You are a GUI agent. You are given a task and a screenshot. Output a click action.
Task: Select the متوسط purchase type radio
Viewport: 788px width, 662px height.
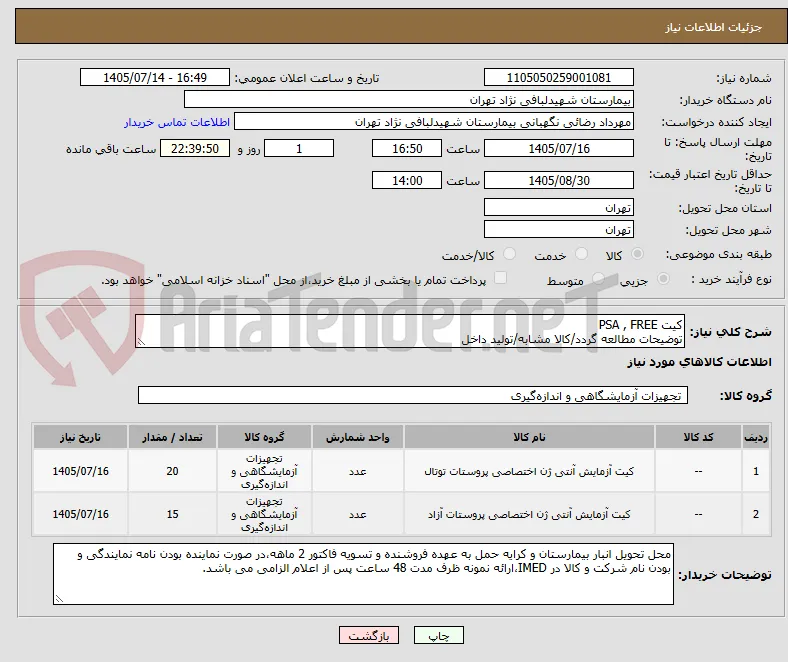(598, 278)
